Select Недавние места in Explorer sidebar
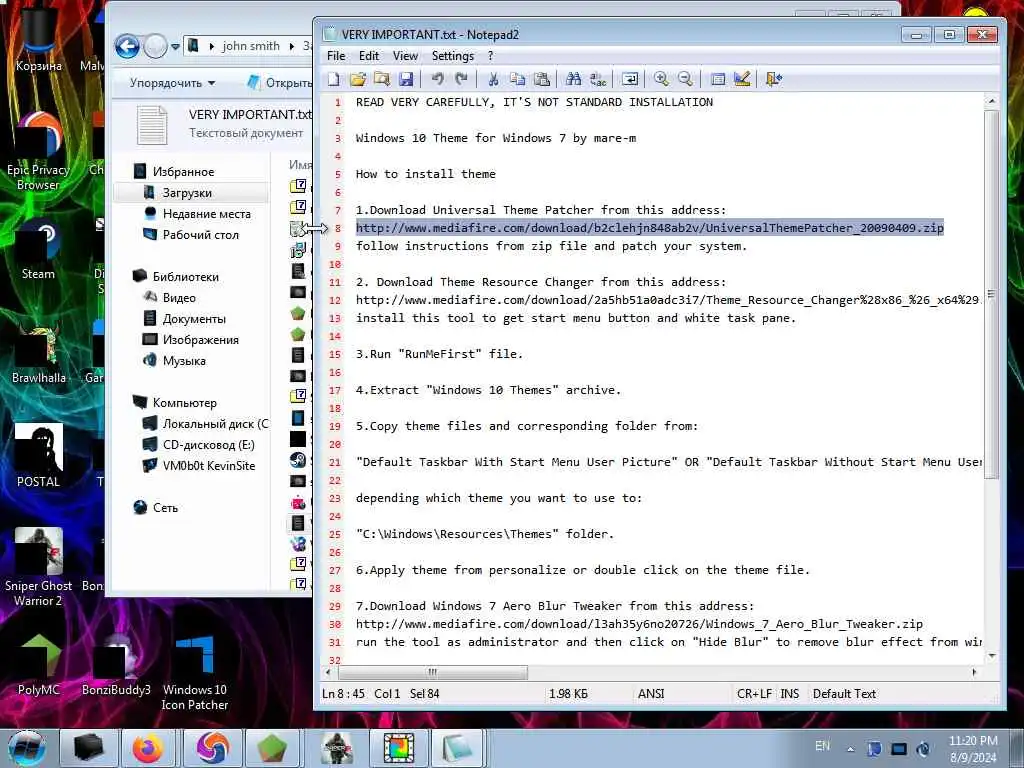Image resolution: width=1024 pixels, height=768 pixels. point(206,214)
